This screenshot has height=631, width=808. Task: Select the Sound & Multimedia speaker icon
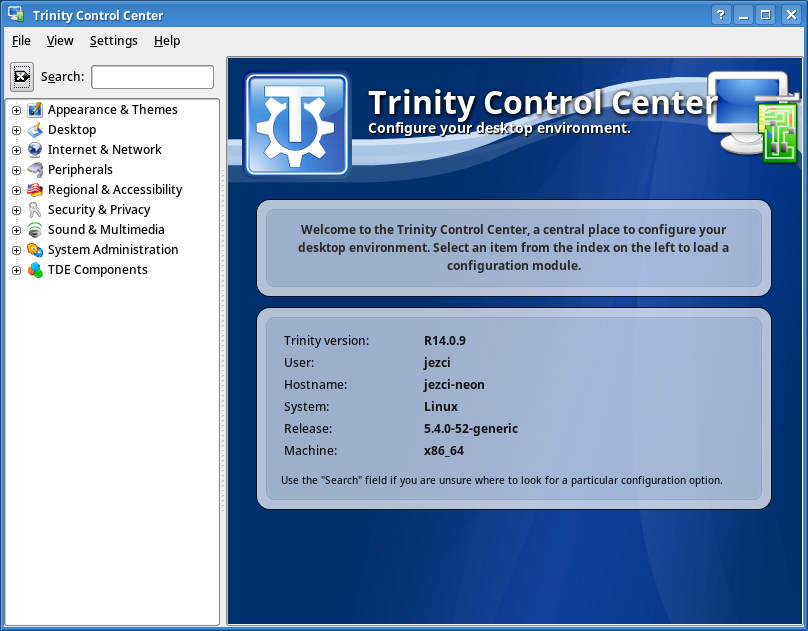coord(35,229)
